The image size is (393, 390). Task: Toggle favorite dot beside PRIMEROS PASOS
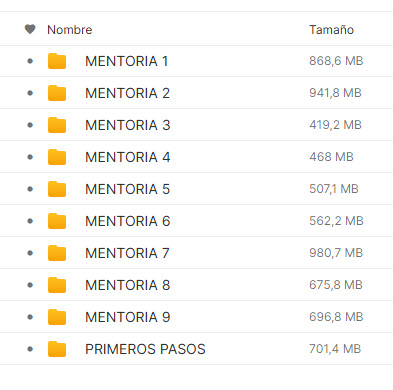[x=30, y=349]
